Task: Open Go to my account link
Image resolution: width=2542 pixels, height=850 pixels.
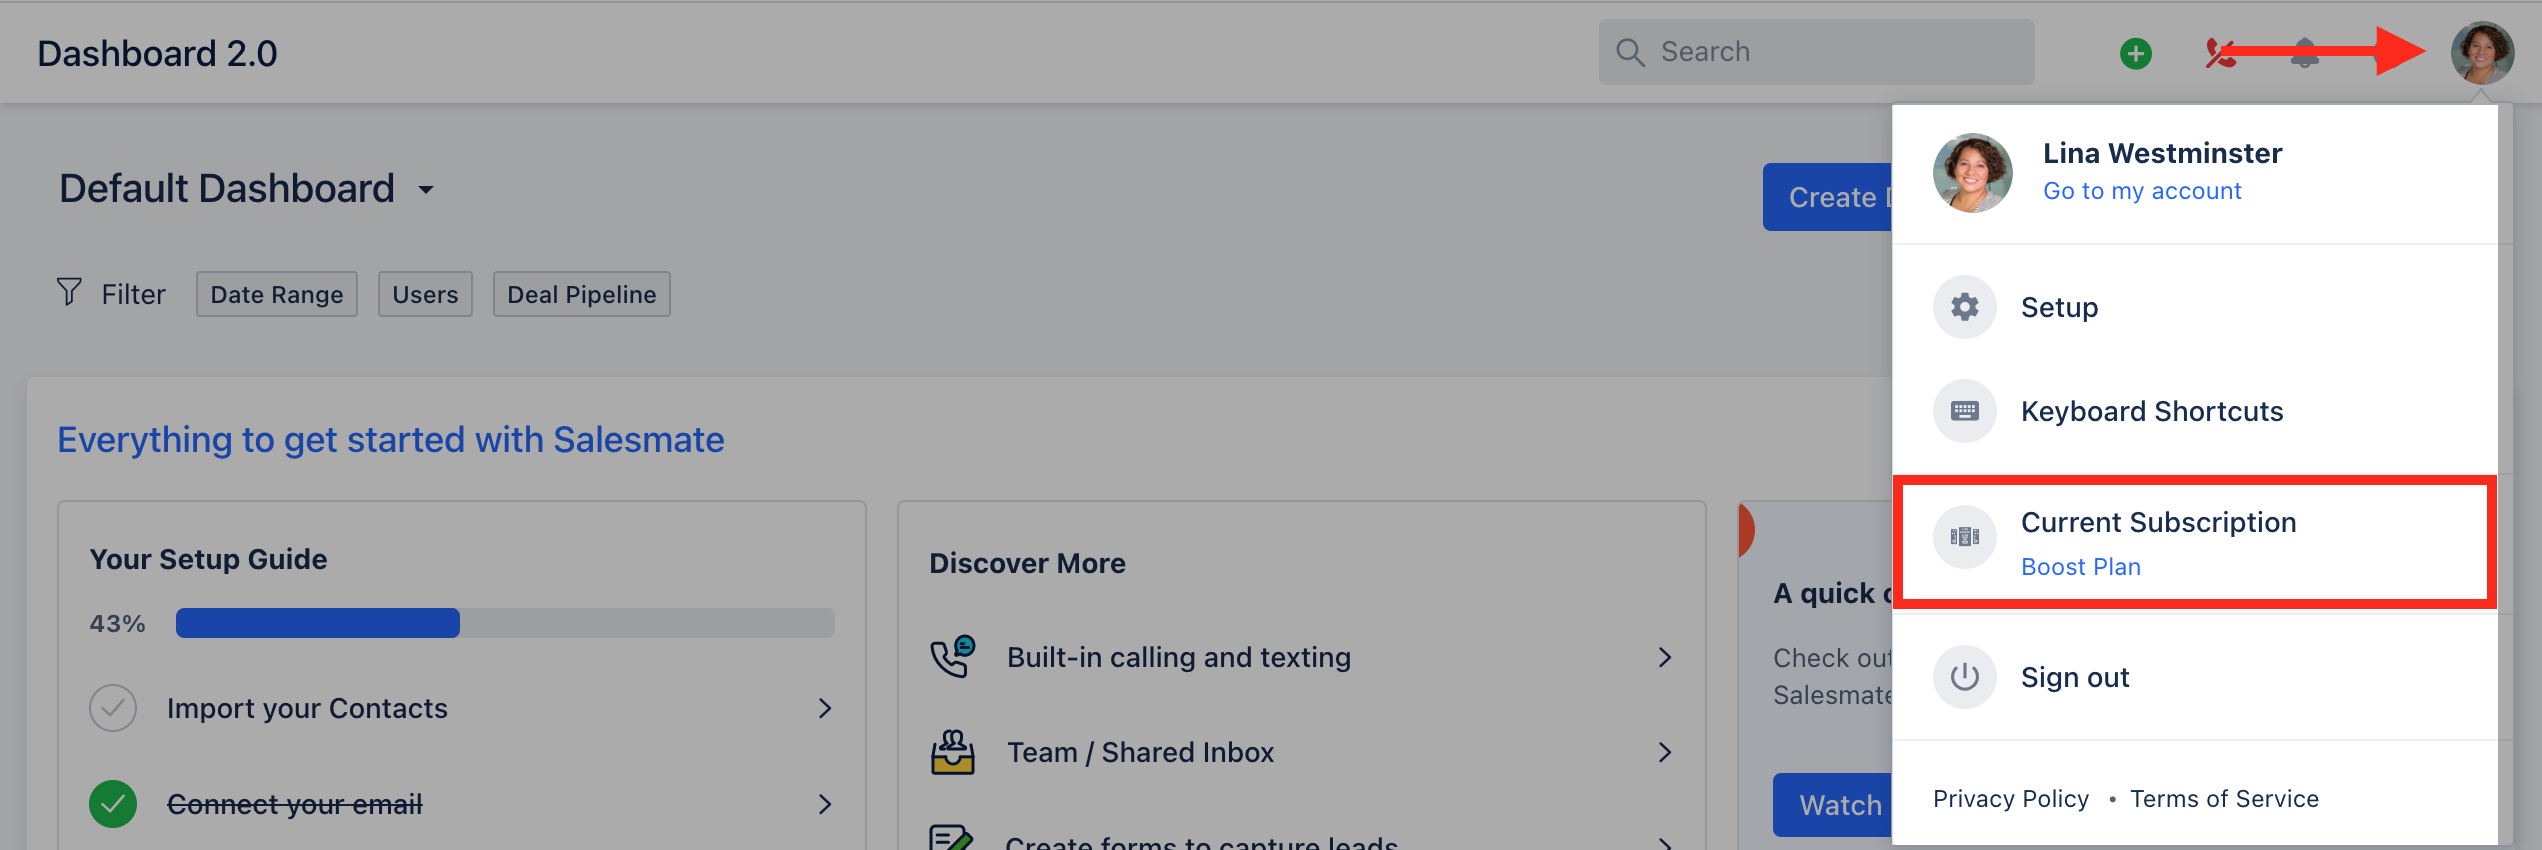Action: click(x=2142, y=191)
